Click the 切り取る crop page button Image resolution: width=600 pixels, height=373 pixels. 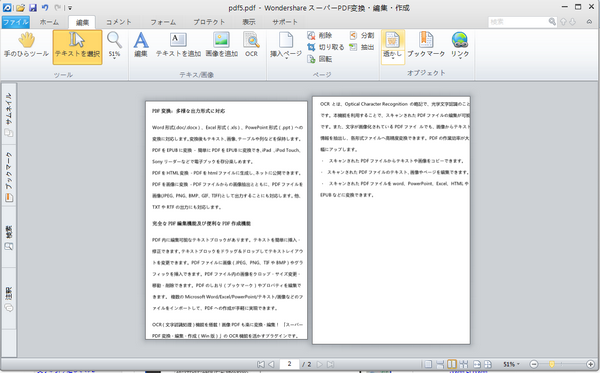326,47
